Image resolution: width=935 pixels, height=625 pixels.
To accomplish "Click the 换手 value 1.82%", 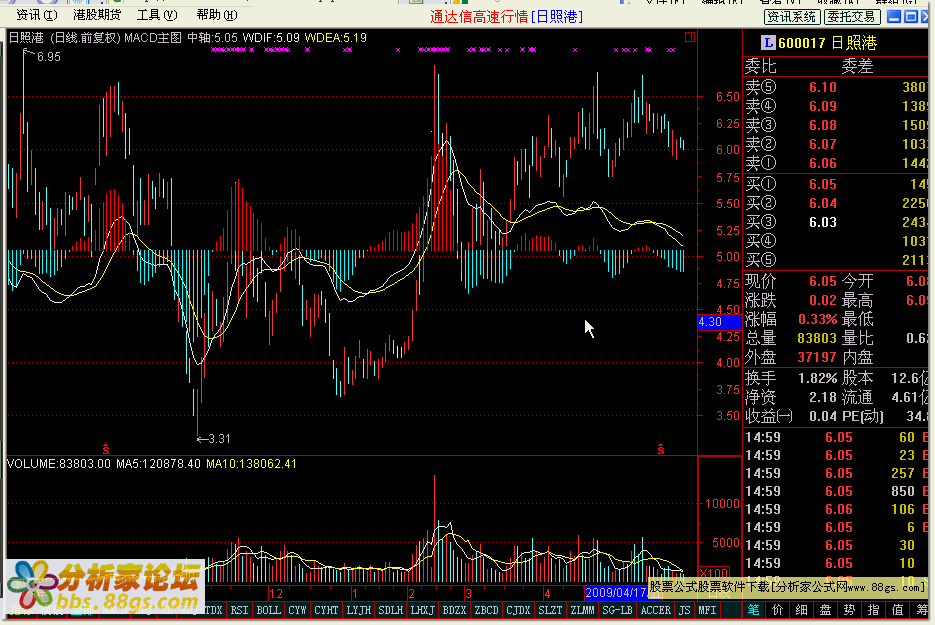I will pos(818,378).
